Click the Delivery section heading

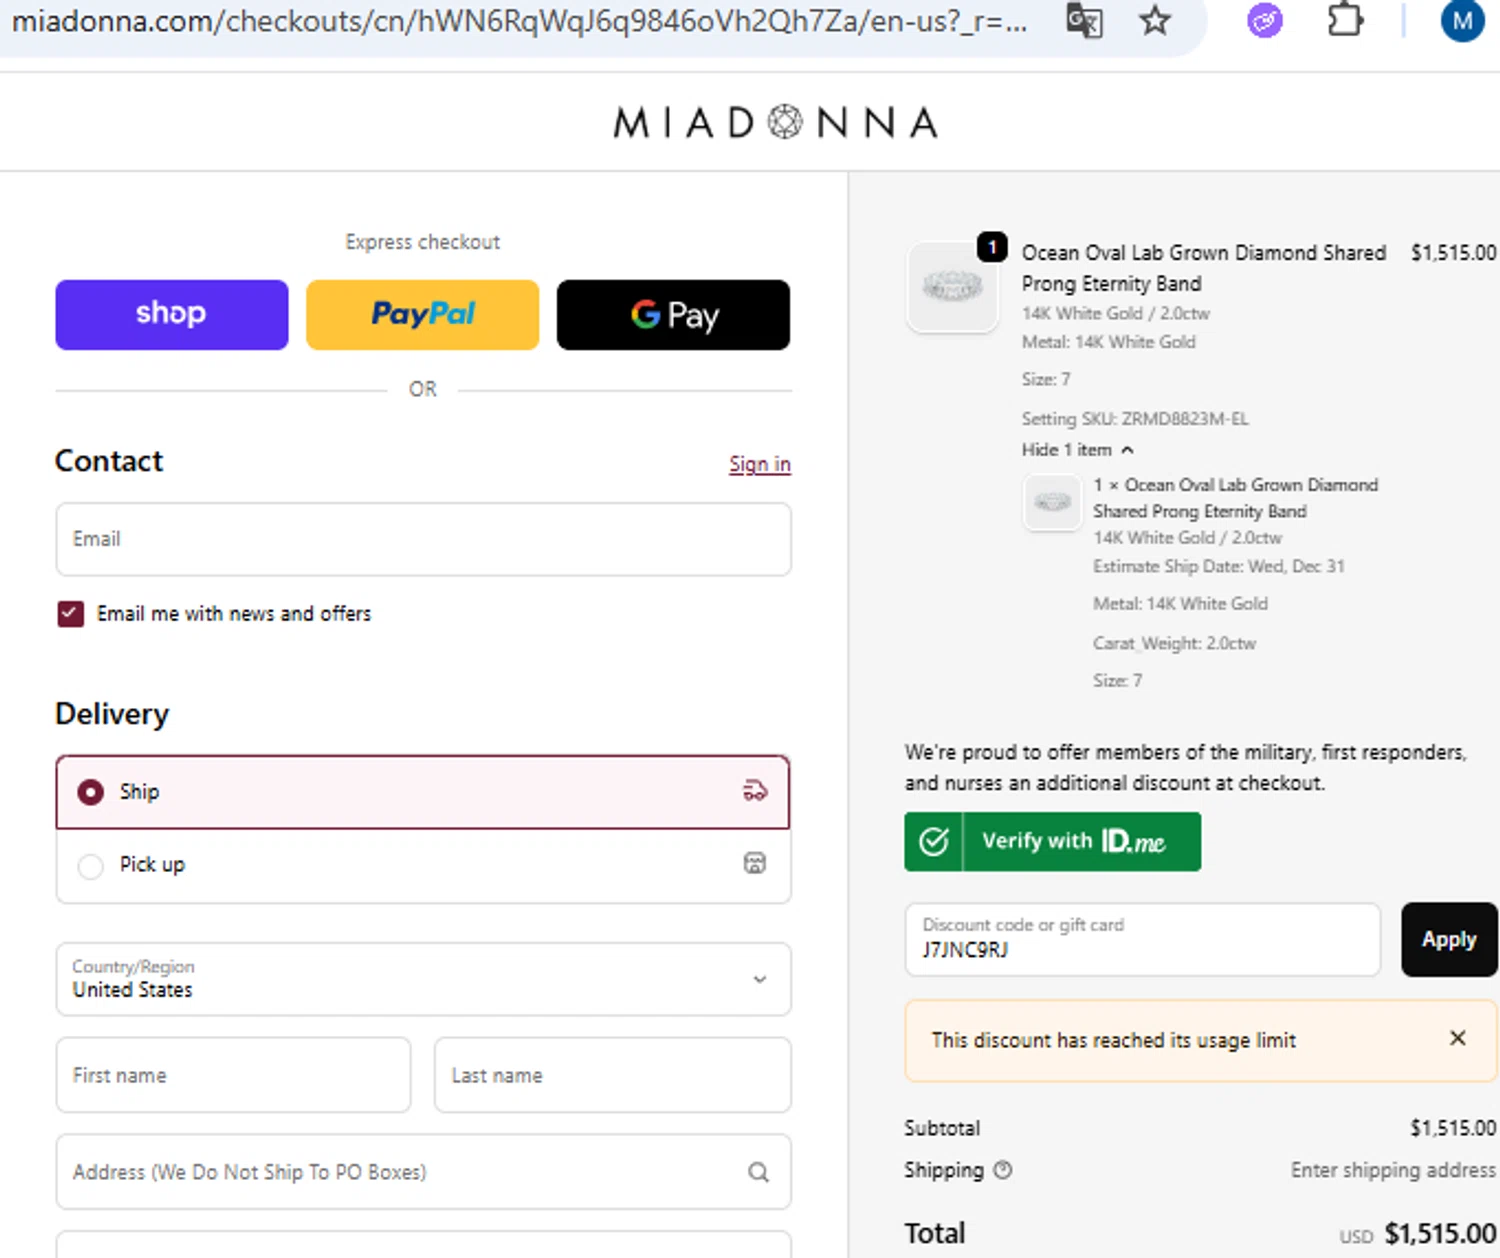pyautogui.click(x=112, y=714)
